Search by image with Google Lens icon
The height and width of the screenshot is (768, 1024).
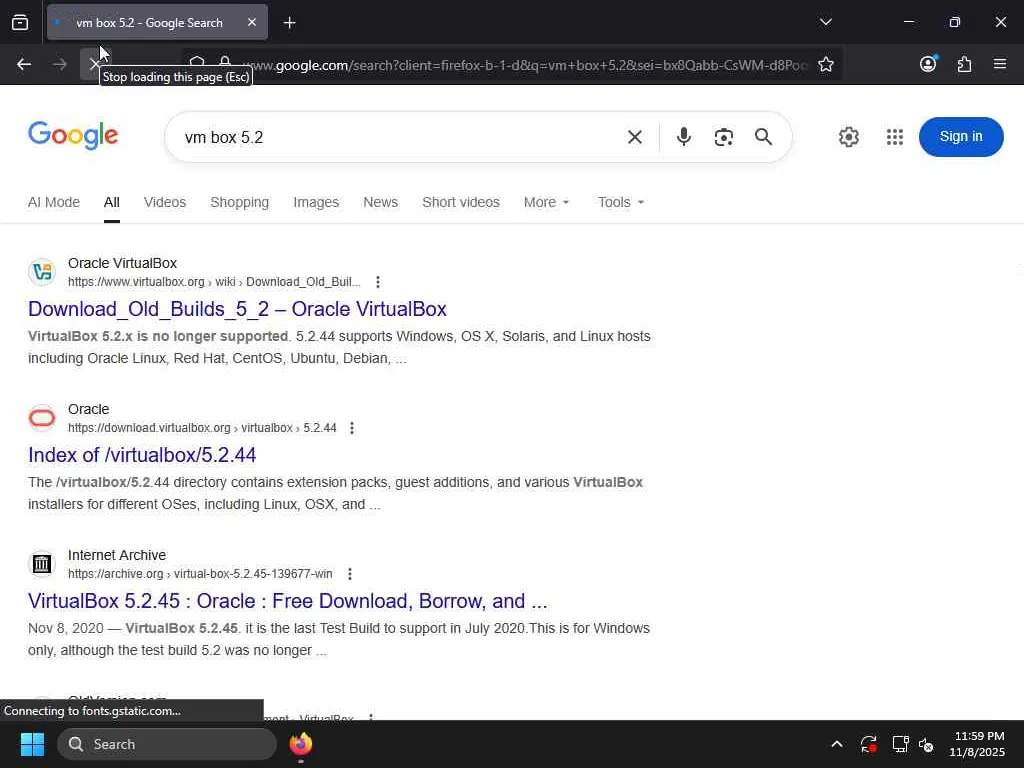point(724,137)
